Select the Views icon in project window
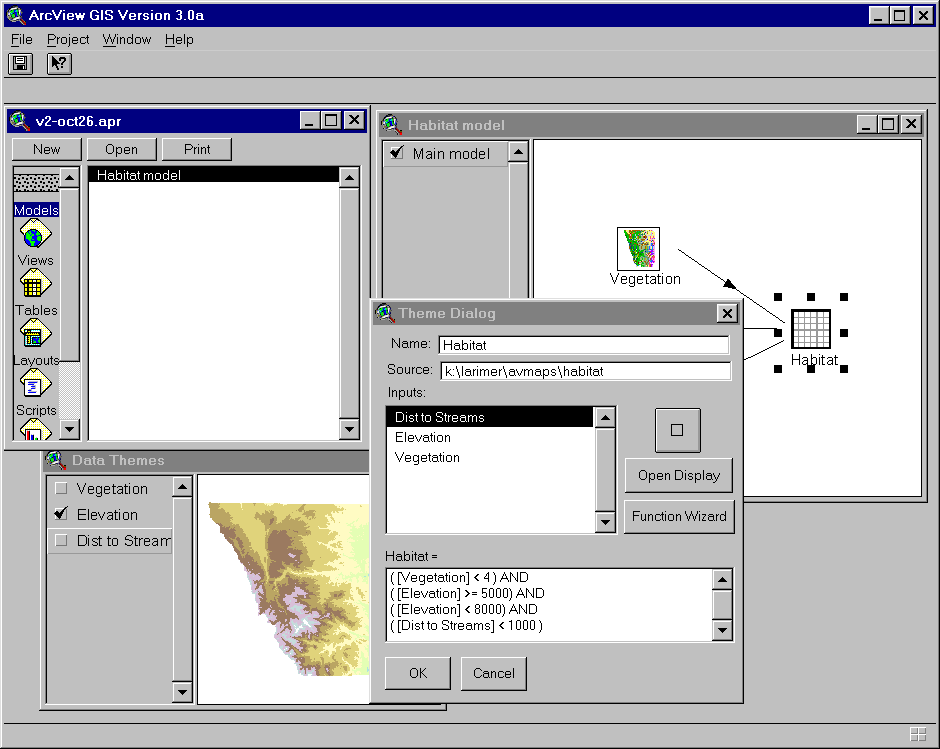 (36, 238)
